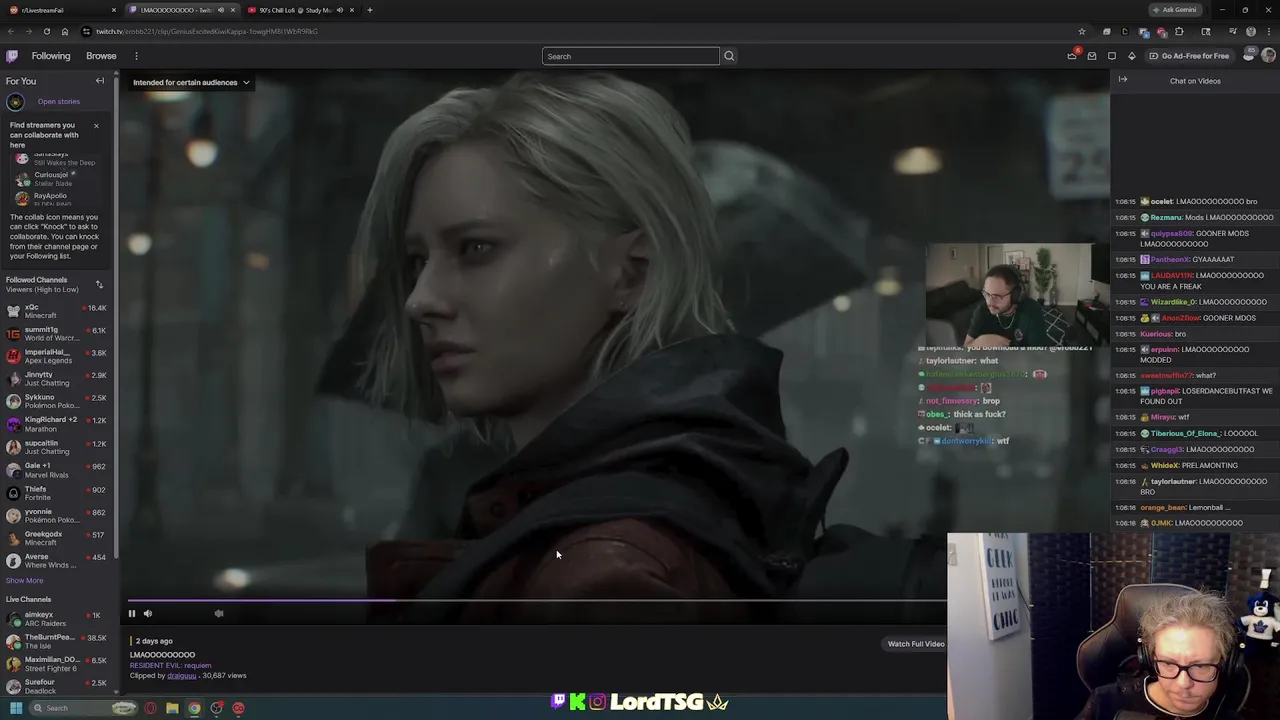Open Maximilian_DOOD Street Fighter 6 channel
Image resolution: width=1280 pixels, height=720 pixels.
[56, 664]
